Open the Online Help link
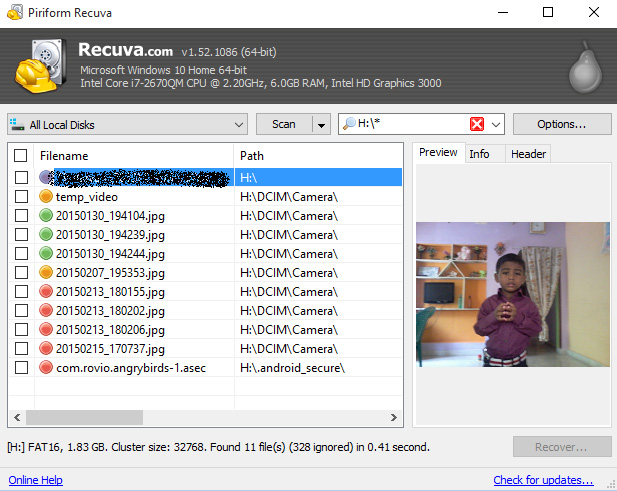 (35, 480)
